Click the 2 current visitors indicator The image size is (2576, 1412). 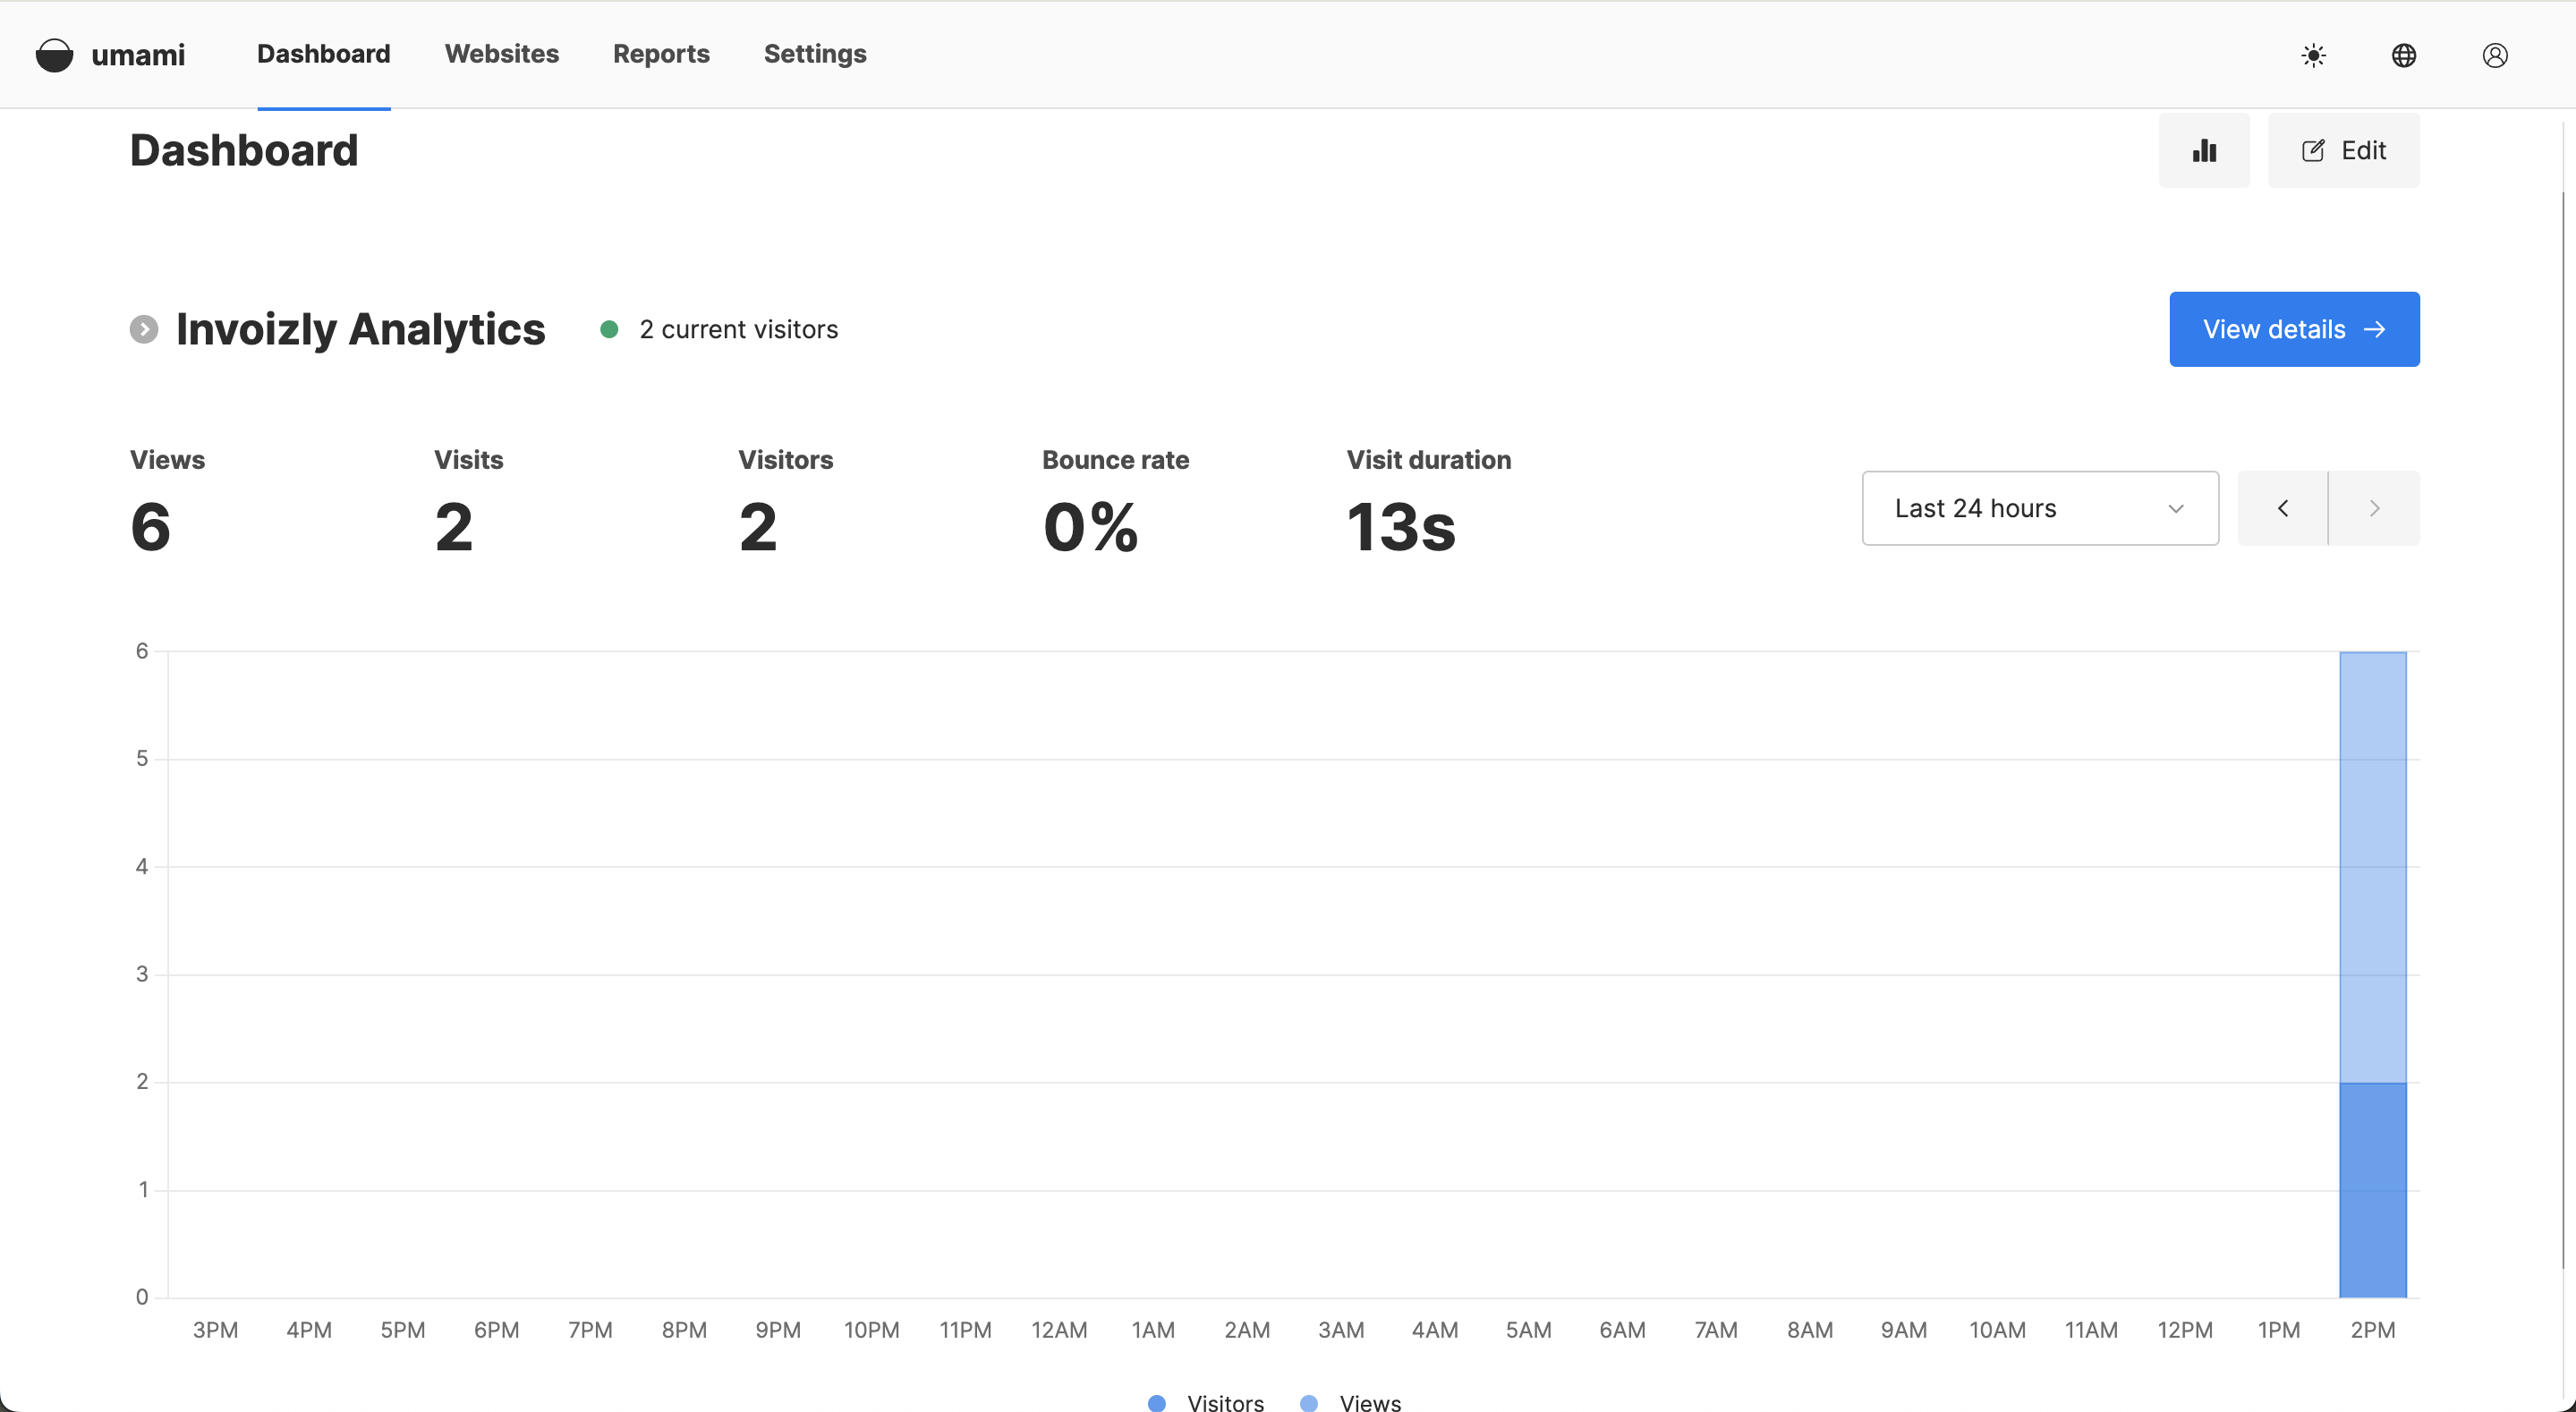coord(719,329)
